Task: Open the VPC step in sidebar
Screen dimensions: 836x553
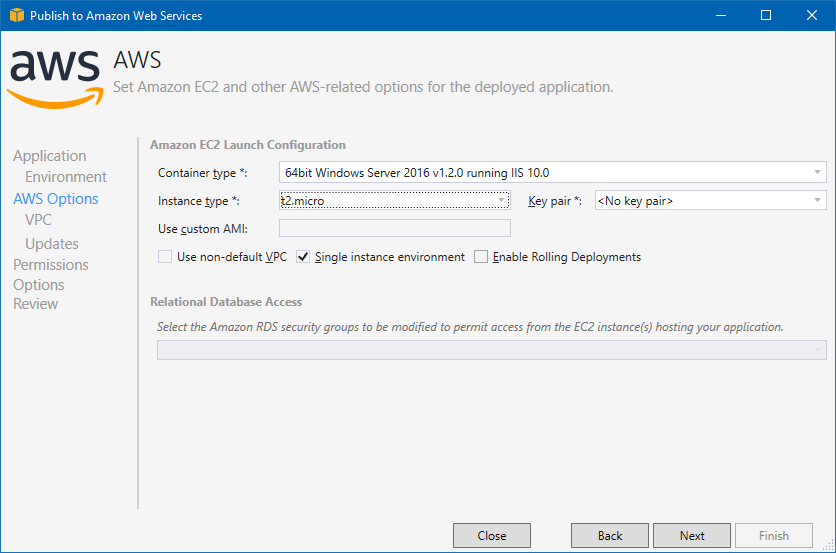Action: point(38,220)
